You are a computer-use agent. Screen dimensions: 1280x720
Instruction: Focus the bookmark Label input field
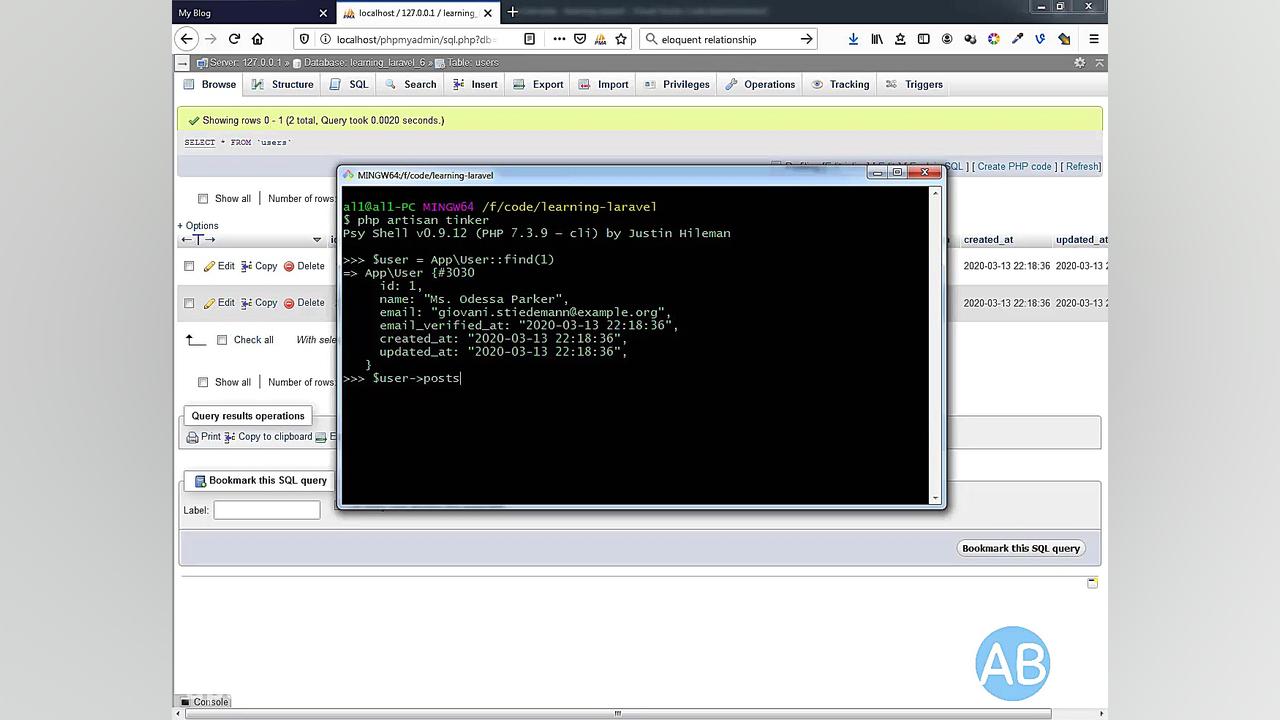click(267, 510)
